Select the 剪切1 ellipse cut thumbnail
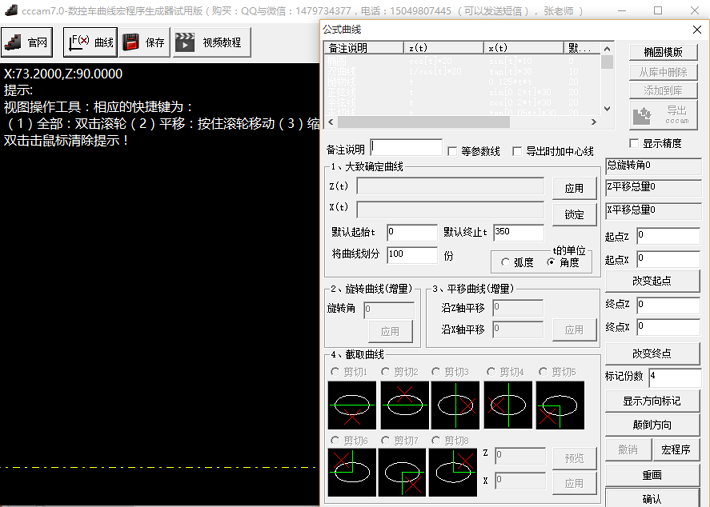This screenshot has width=710, height=507. point(352,405)
